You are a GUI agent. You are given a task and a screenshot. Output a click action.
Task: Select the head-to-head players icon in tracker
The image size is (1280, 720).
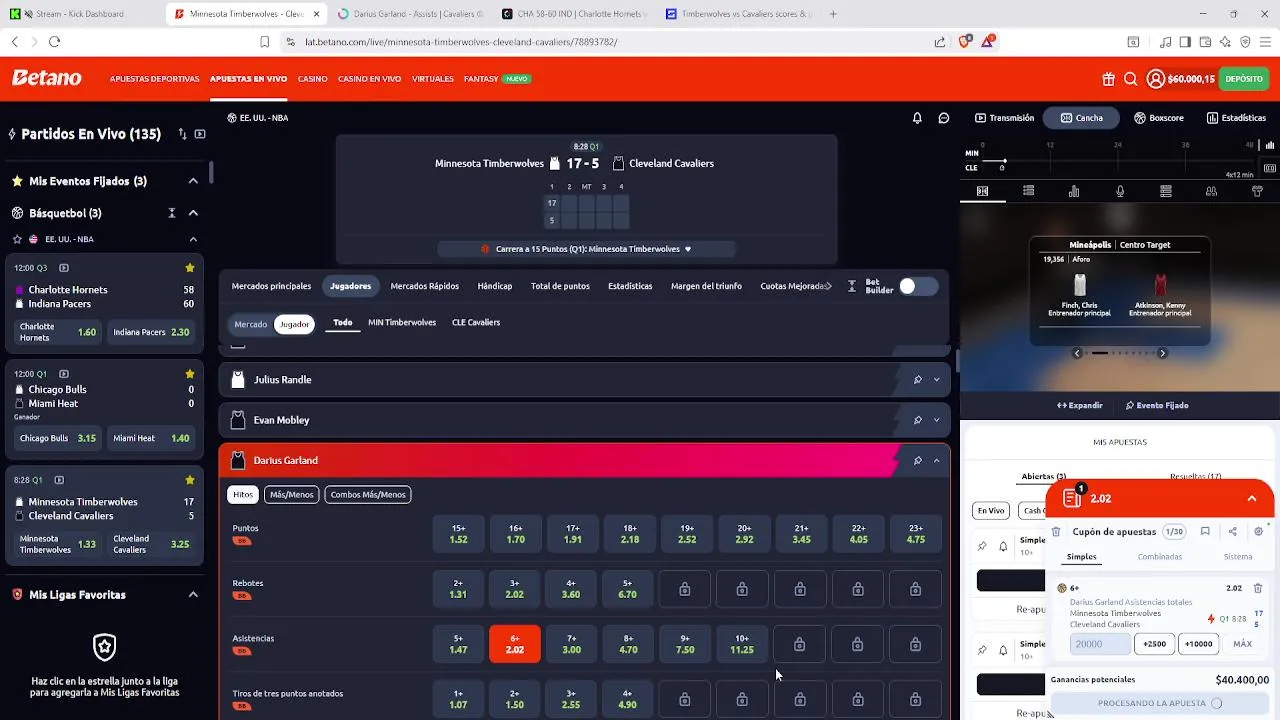pyautogui.click(x=1211, y=191)
